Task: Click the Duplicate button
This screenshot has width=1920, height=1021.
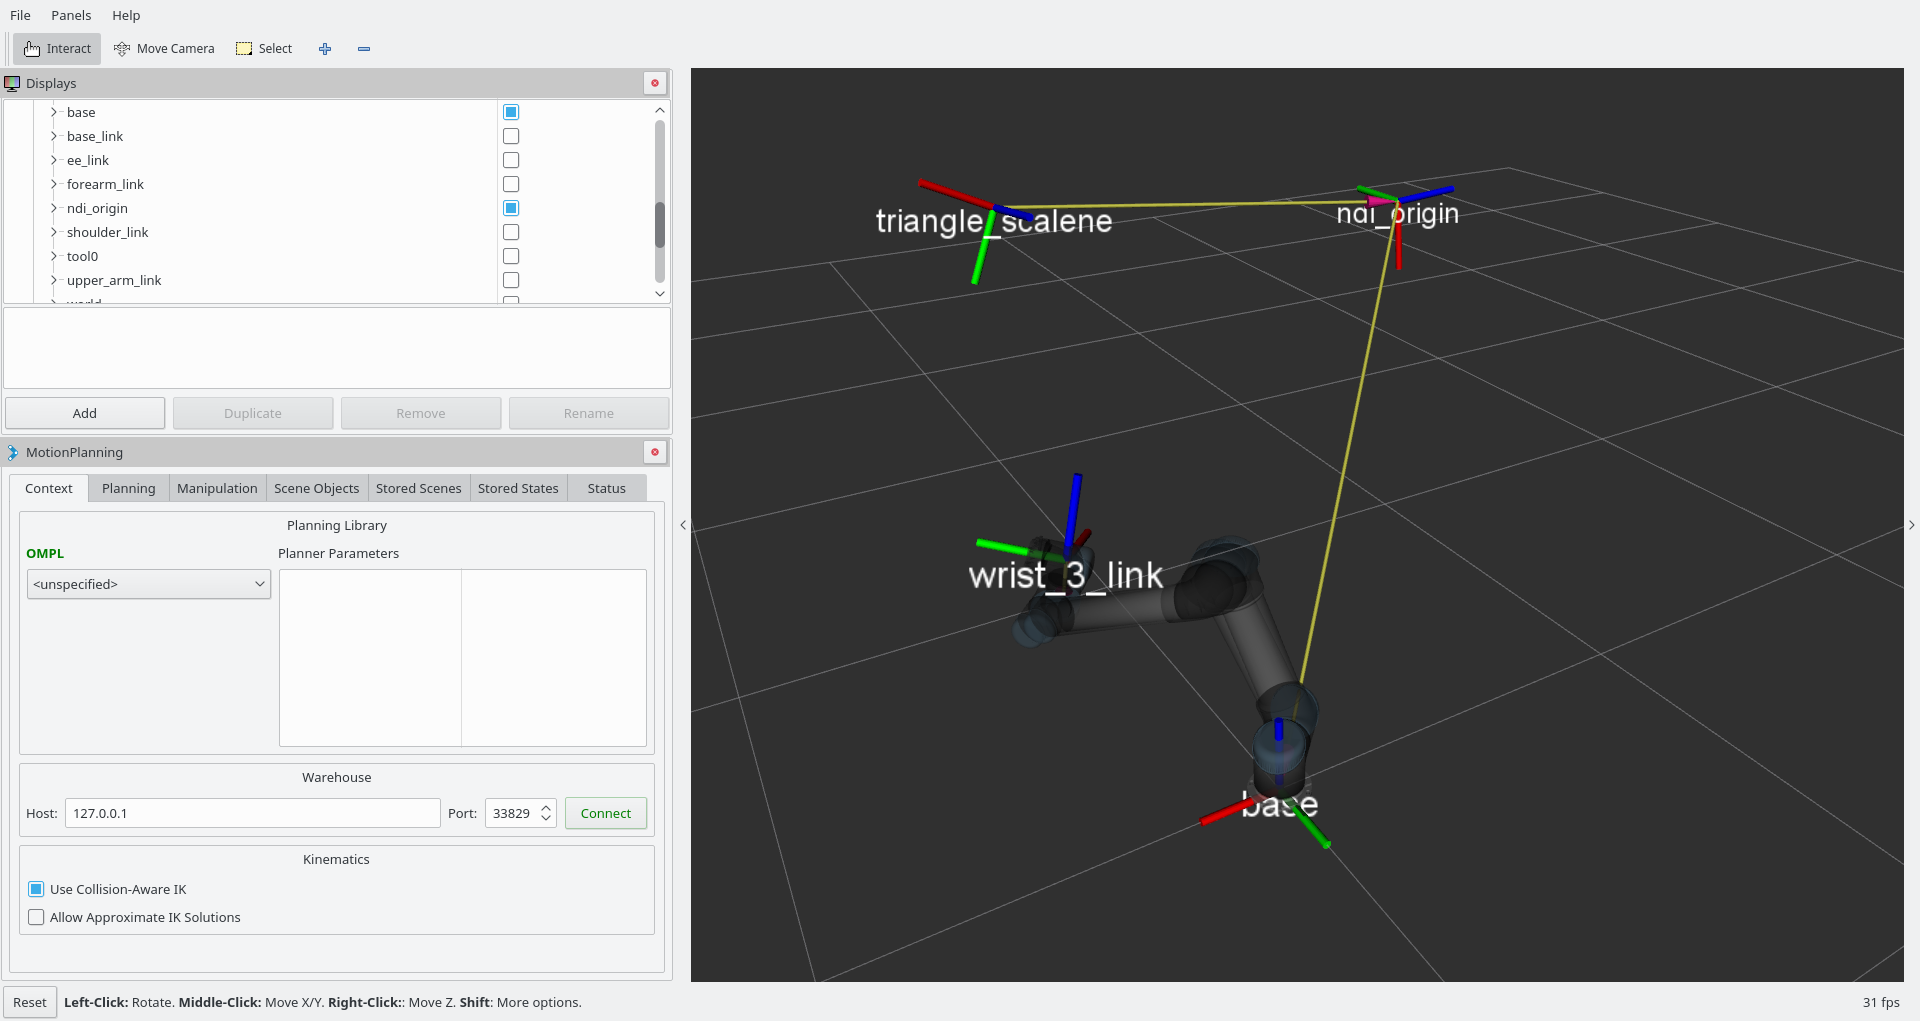Action: pos(253,413)
